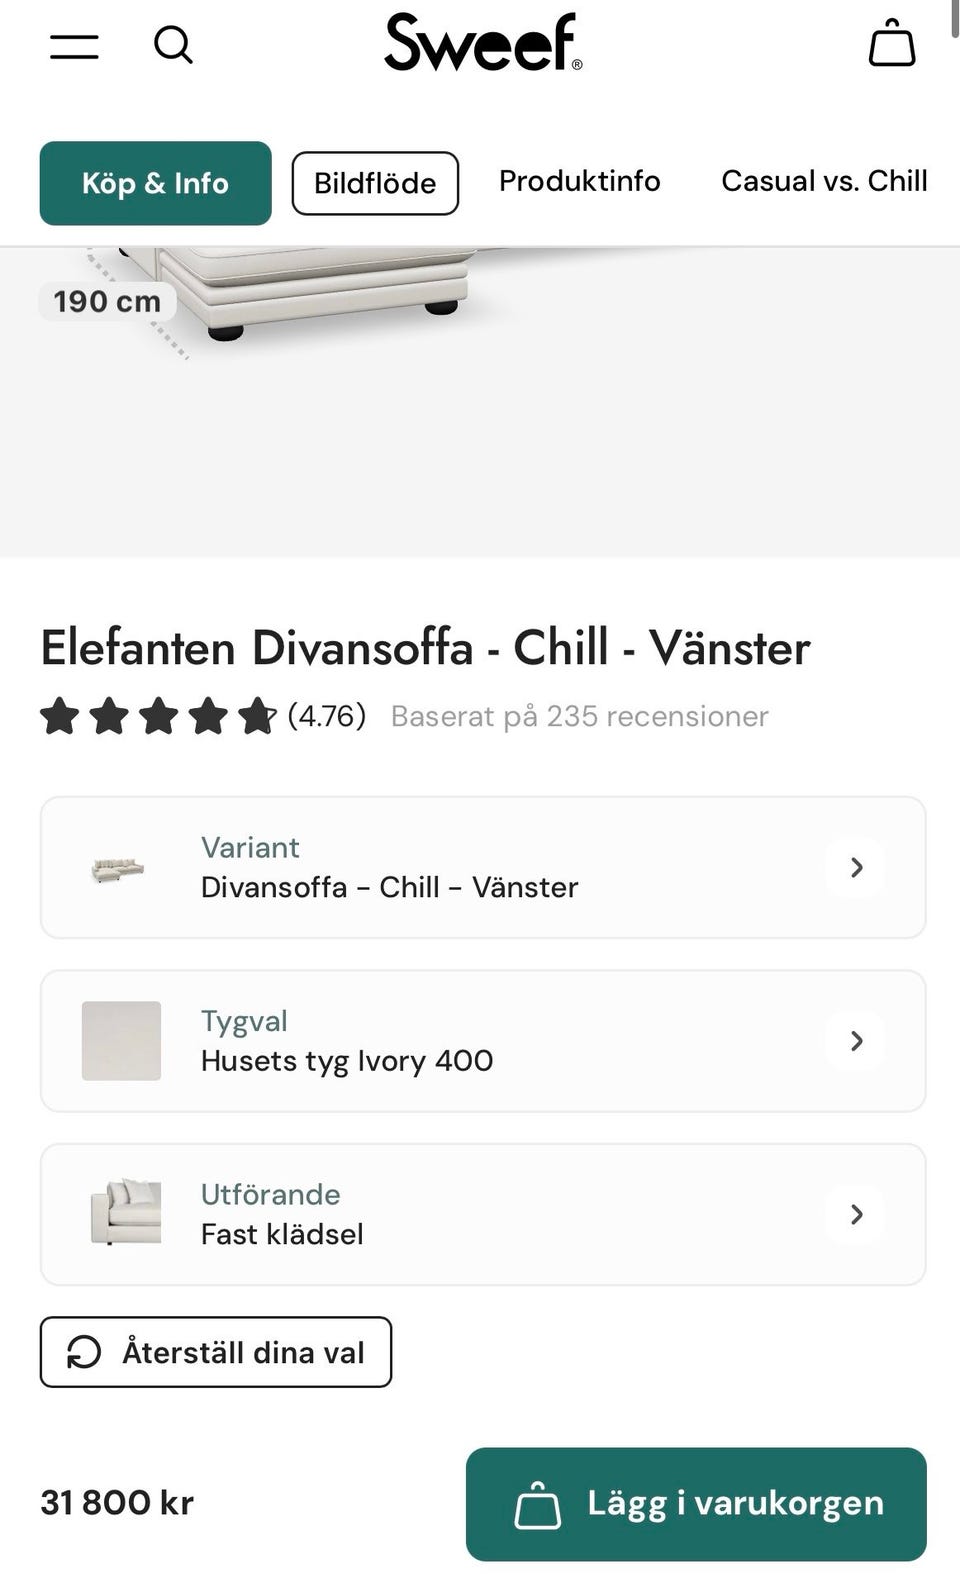960x1583 pixels.
Task: Open the Casual vs. Chill tab
Action: point(824,181)
